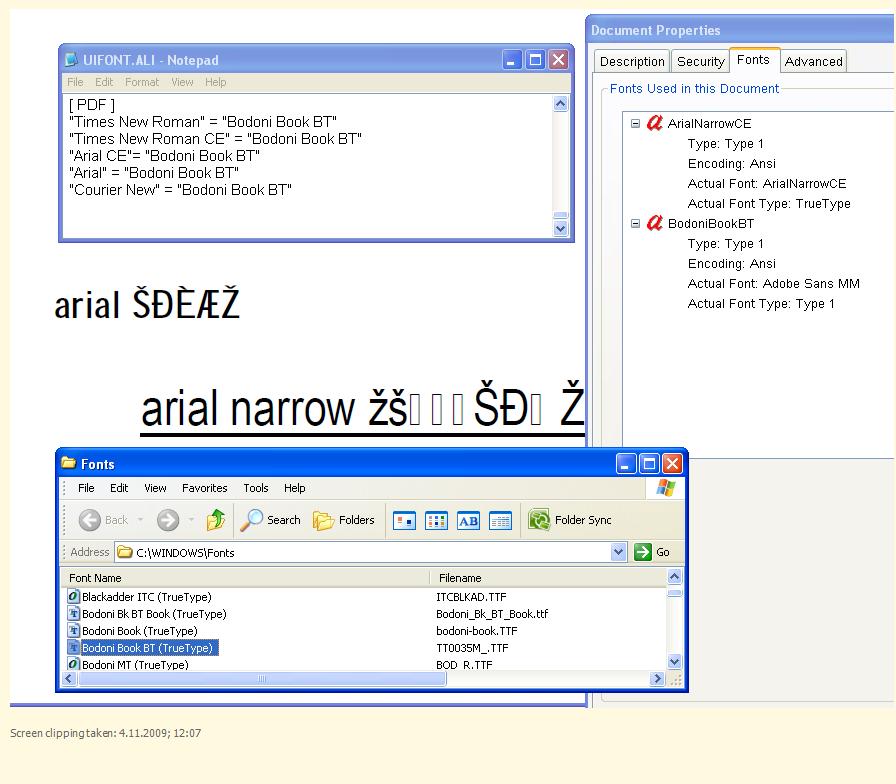
Task: Switch to Details view in Fonts toolbar
Action: (x=500, y=521)
